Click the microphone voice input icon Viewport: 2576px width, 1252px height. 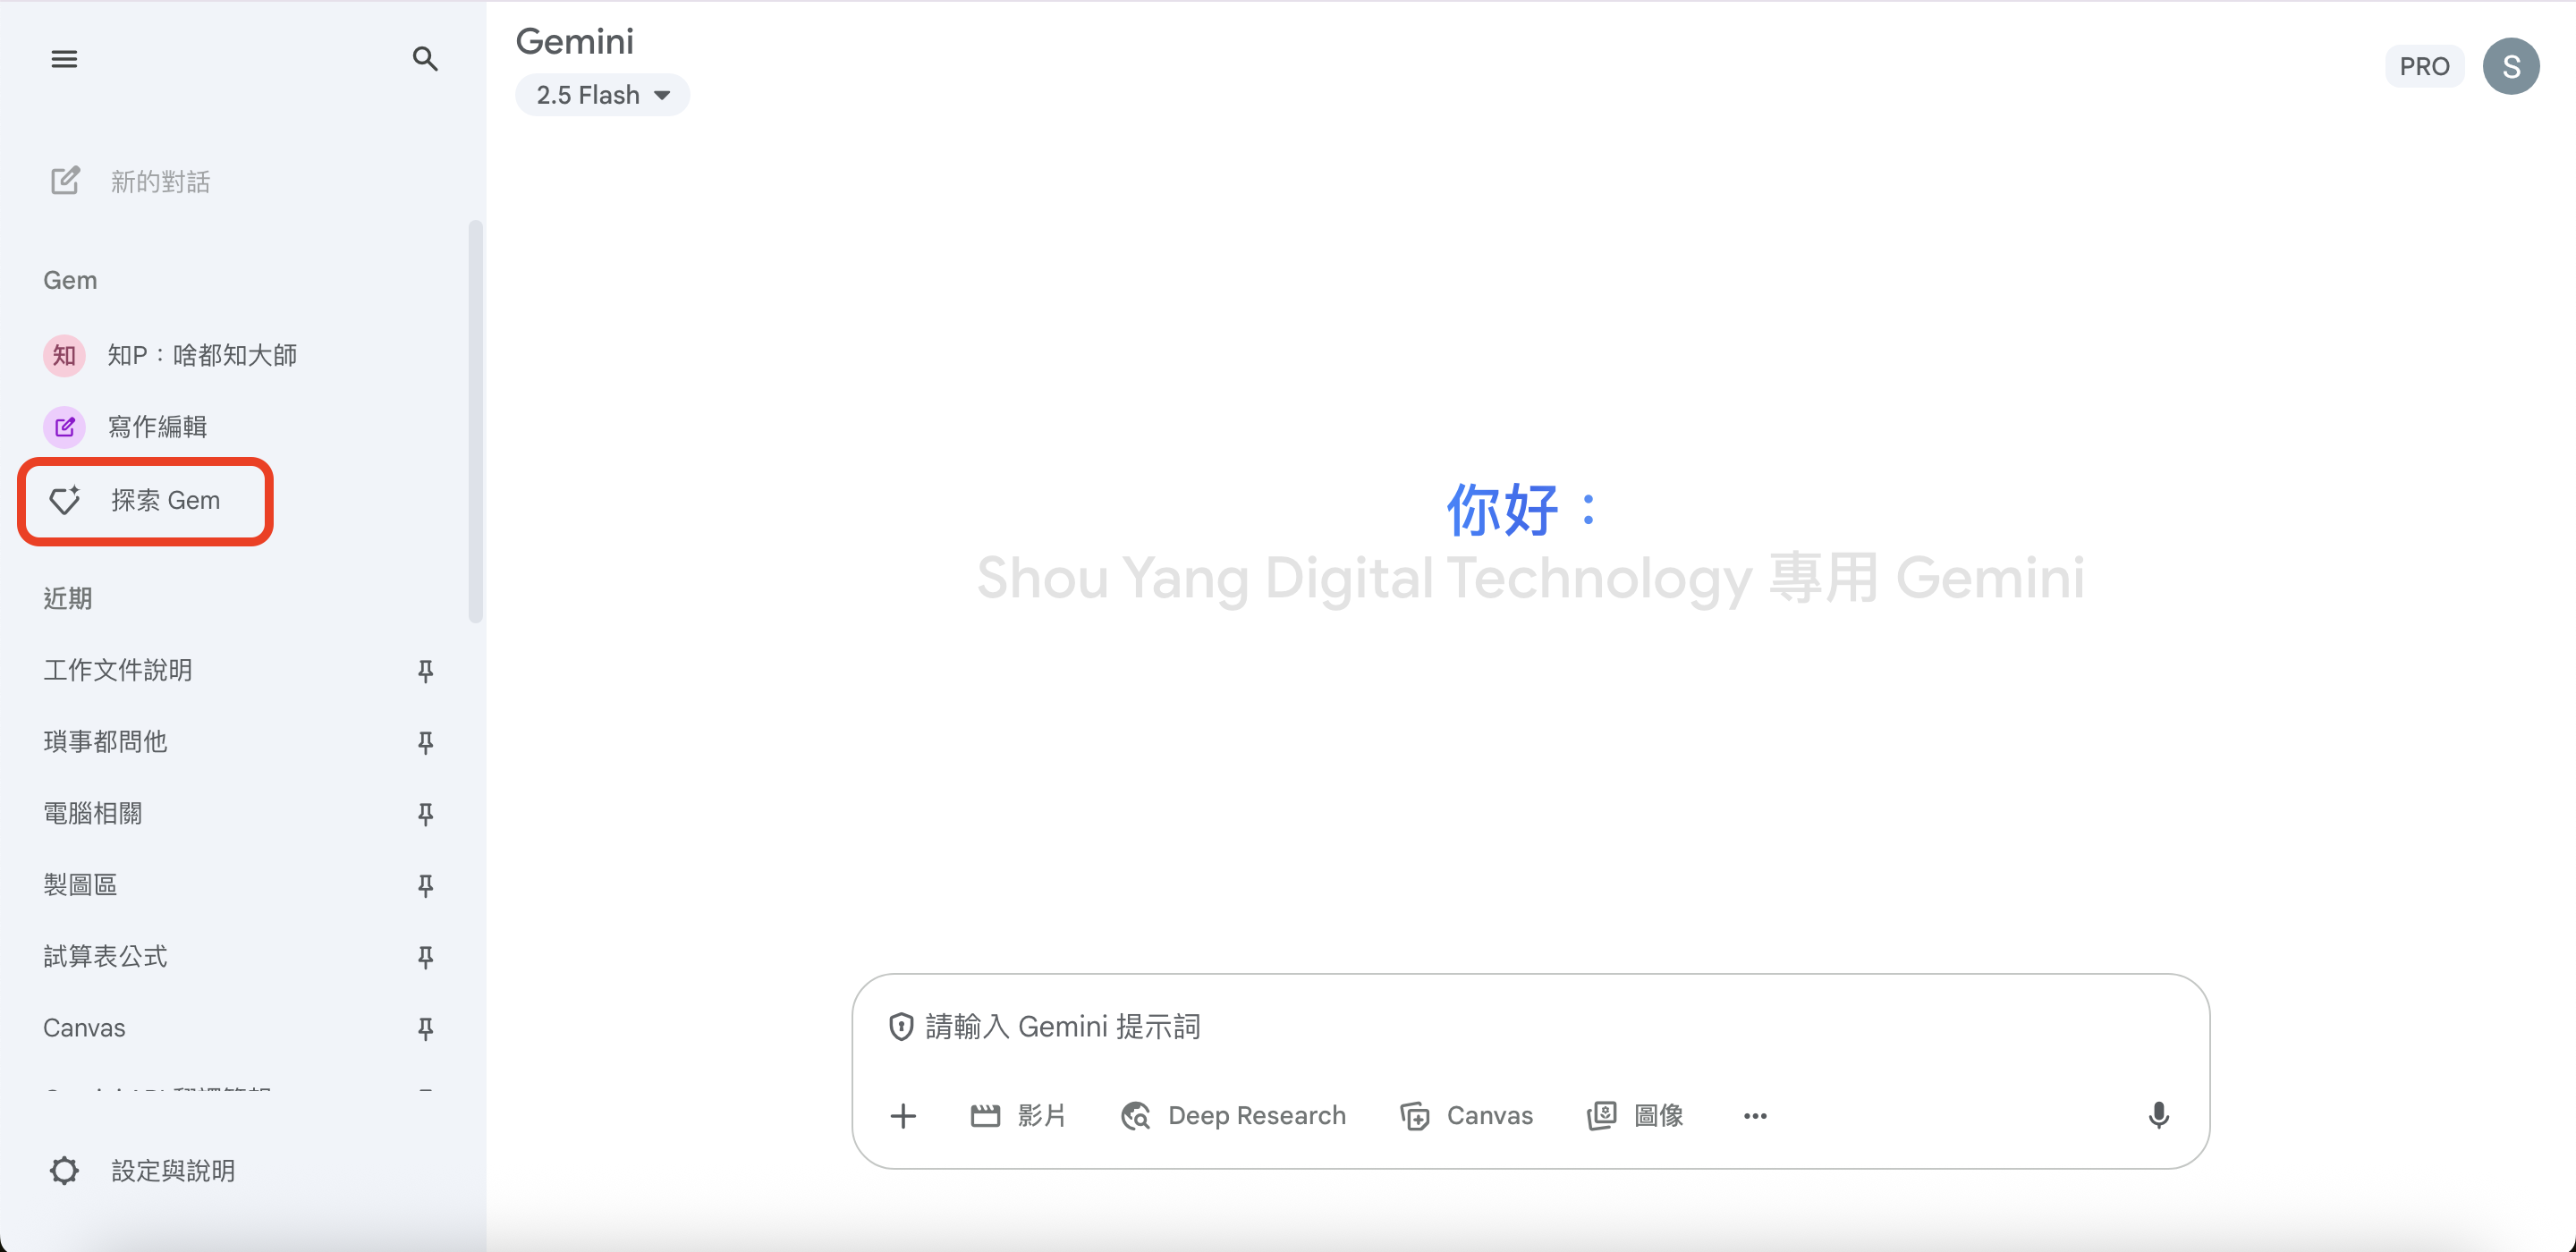point(2158,1115)
